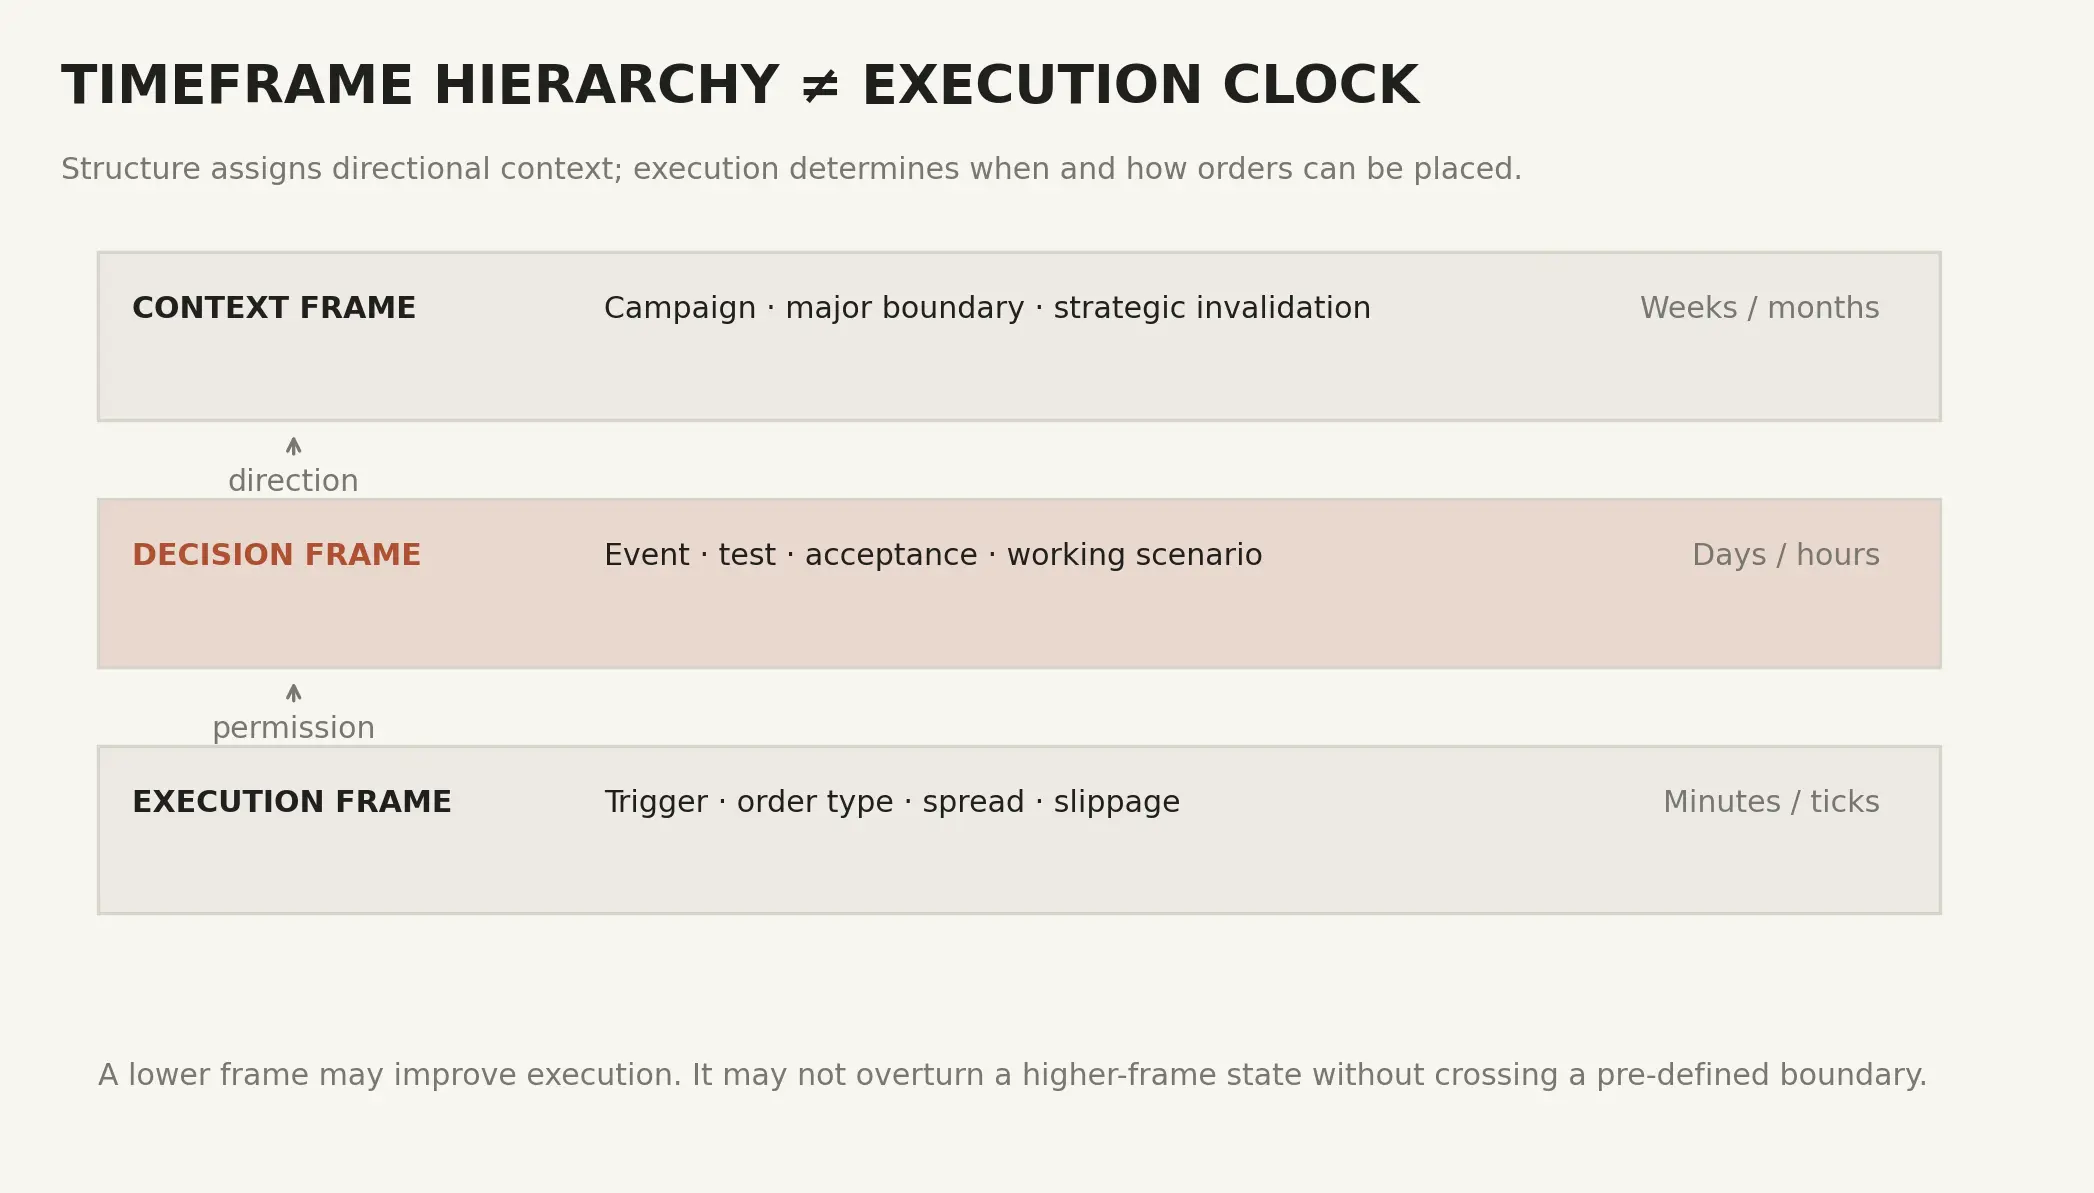Screen dimensions: 2094x1193
Task: Click 'Trigger · order type · spread · slippage' text
Action: click(892, 802)
